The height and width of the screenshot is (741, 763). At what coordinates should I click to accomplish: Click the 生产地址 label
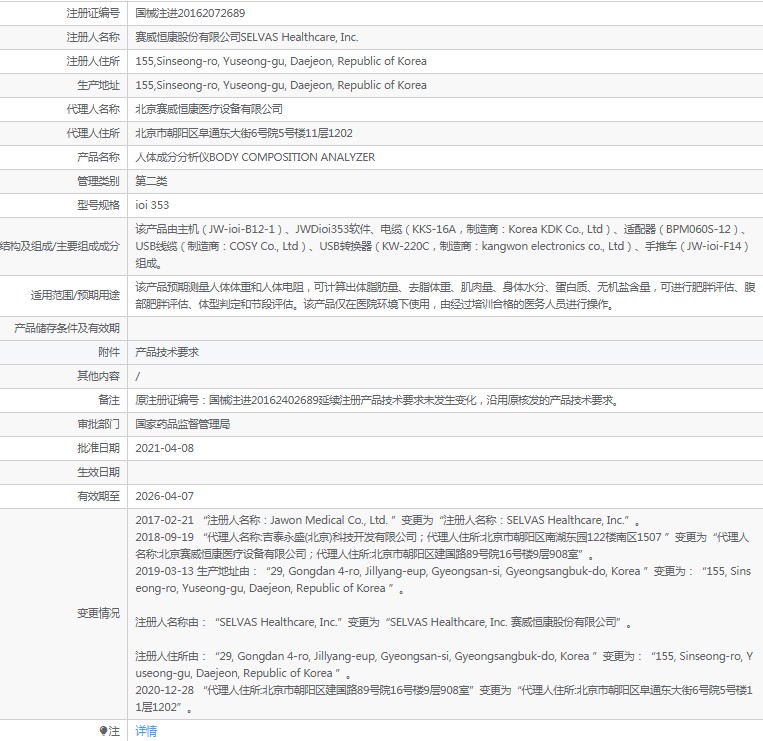[98, 85]
